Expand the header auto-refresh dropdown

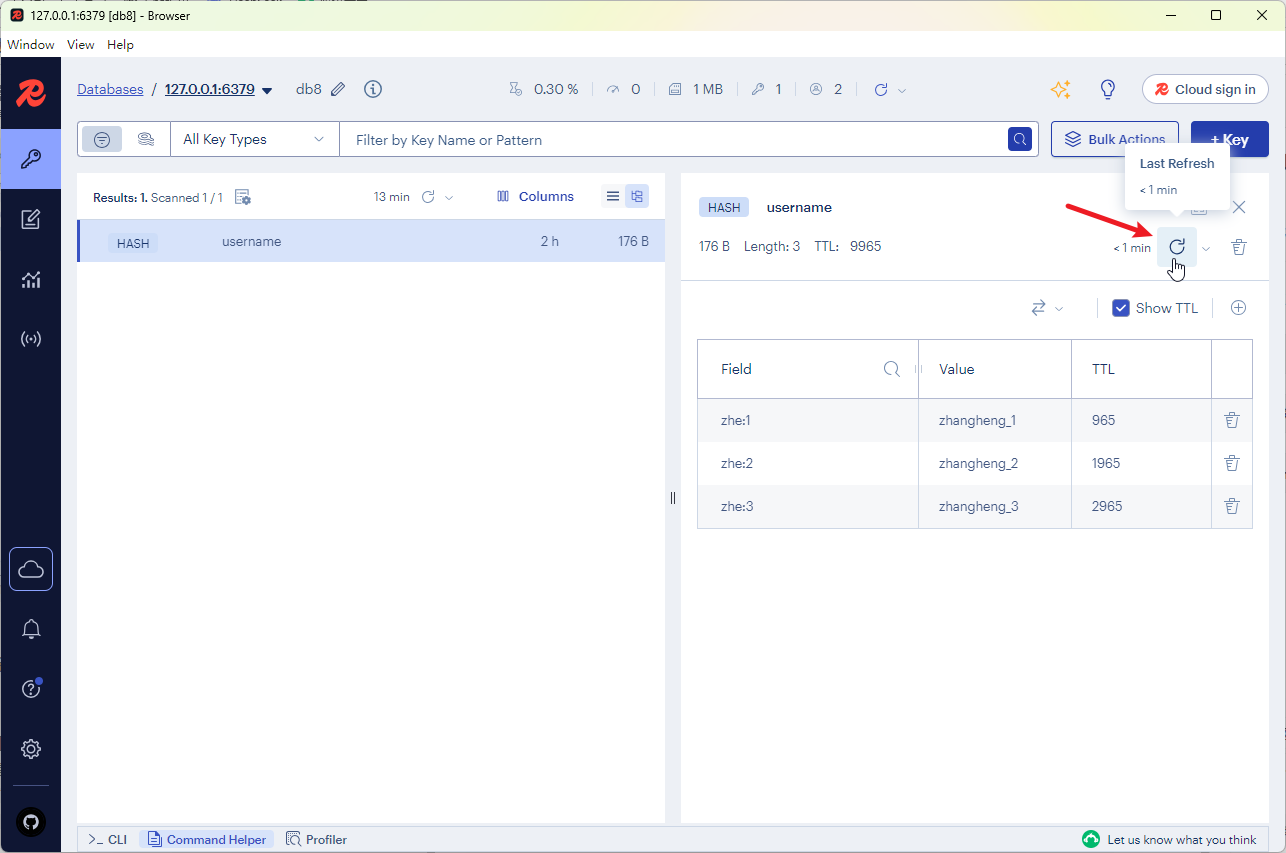click(x=902, y=90)
